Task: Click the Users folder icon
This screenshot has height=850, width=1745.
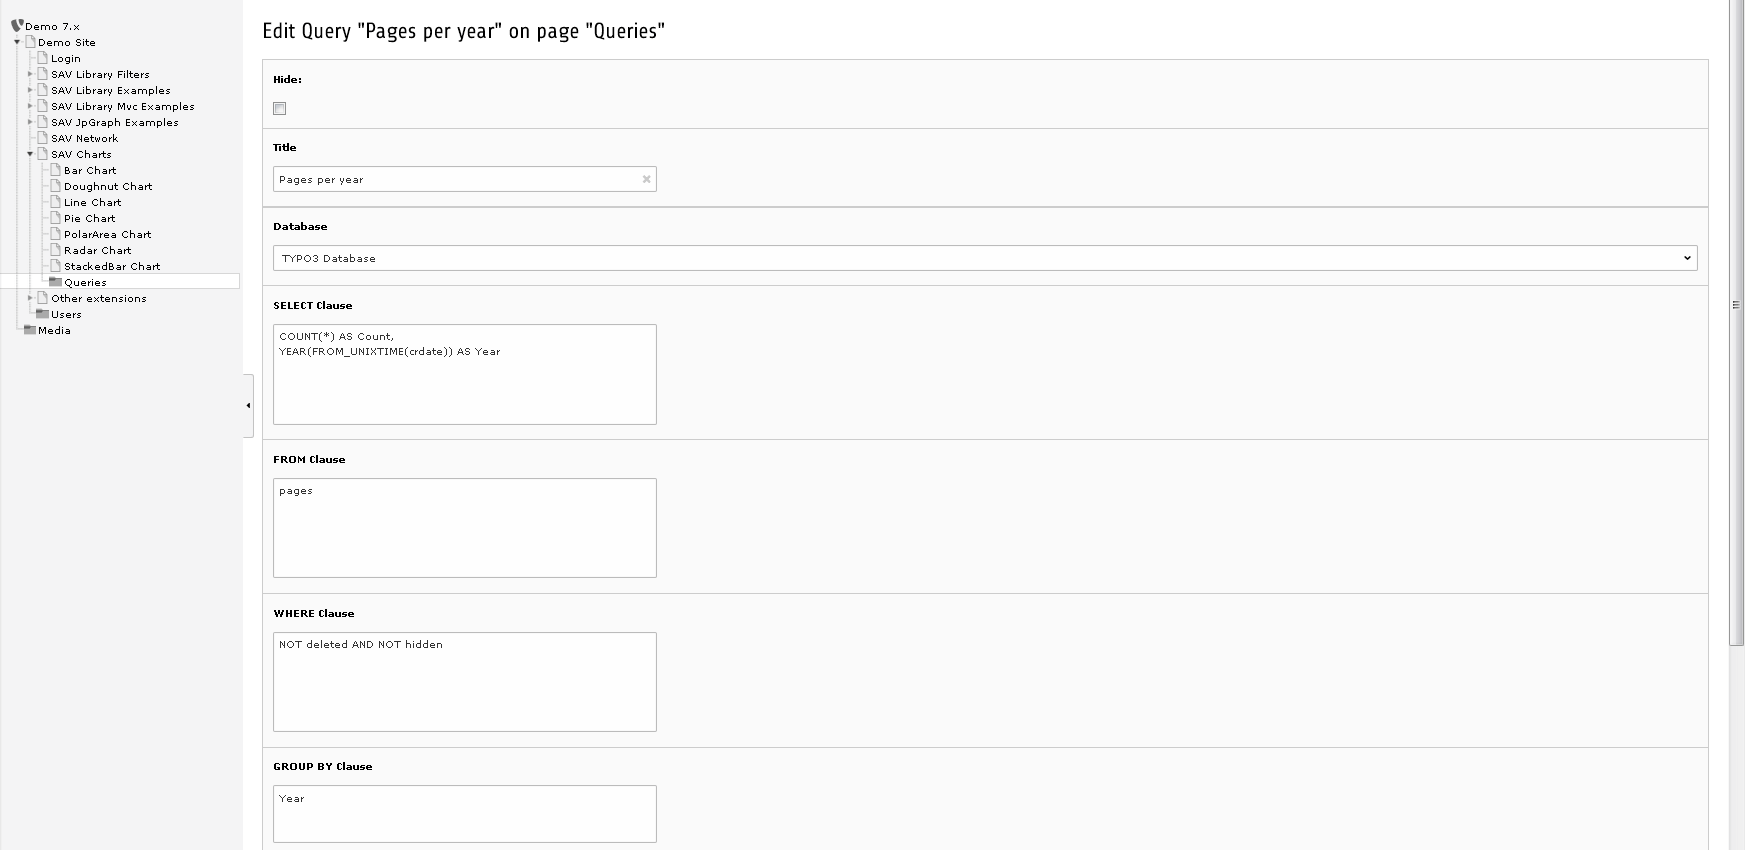Action: 43,314
